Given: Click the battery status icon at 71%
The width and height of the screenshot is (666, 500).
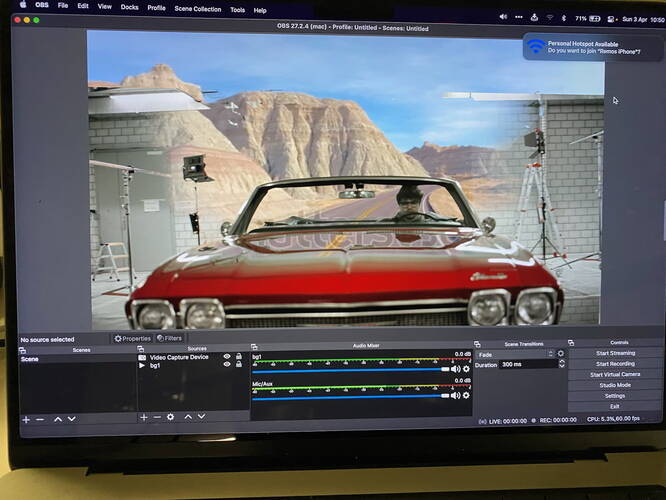Looking at the screenshot, I should tap(587, 19).
